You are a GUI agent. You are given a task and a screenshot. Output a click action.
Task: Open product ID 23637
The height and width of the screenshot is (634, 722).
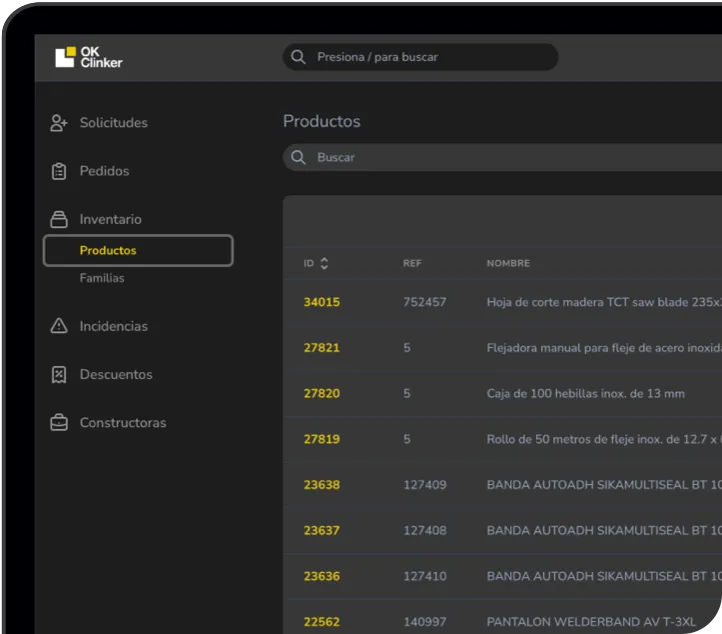pyautogui.click(x=321, y=530)
